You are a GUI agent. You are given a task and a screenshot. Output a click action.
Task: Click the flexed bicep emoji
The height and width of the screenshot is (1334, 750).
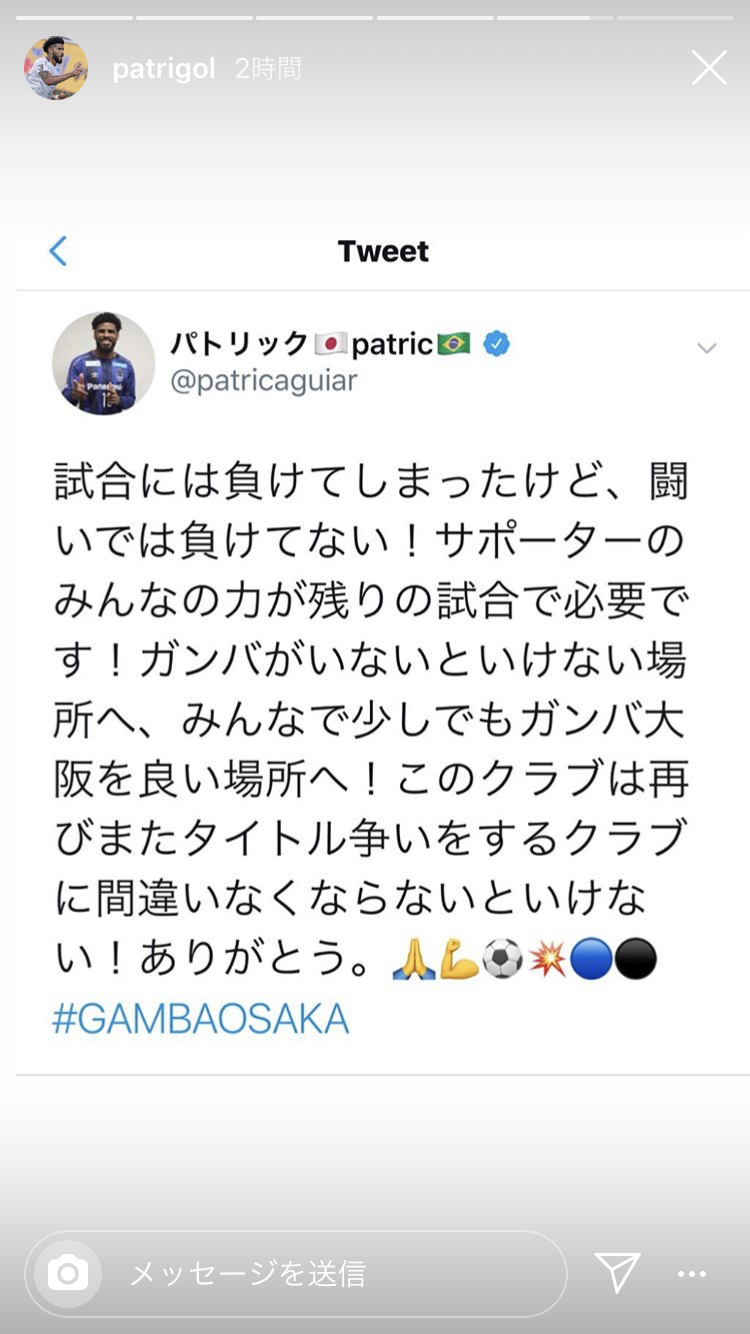pyautogui.click(x=459, y=960)
